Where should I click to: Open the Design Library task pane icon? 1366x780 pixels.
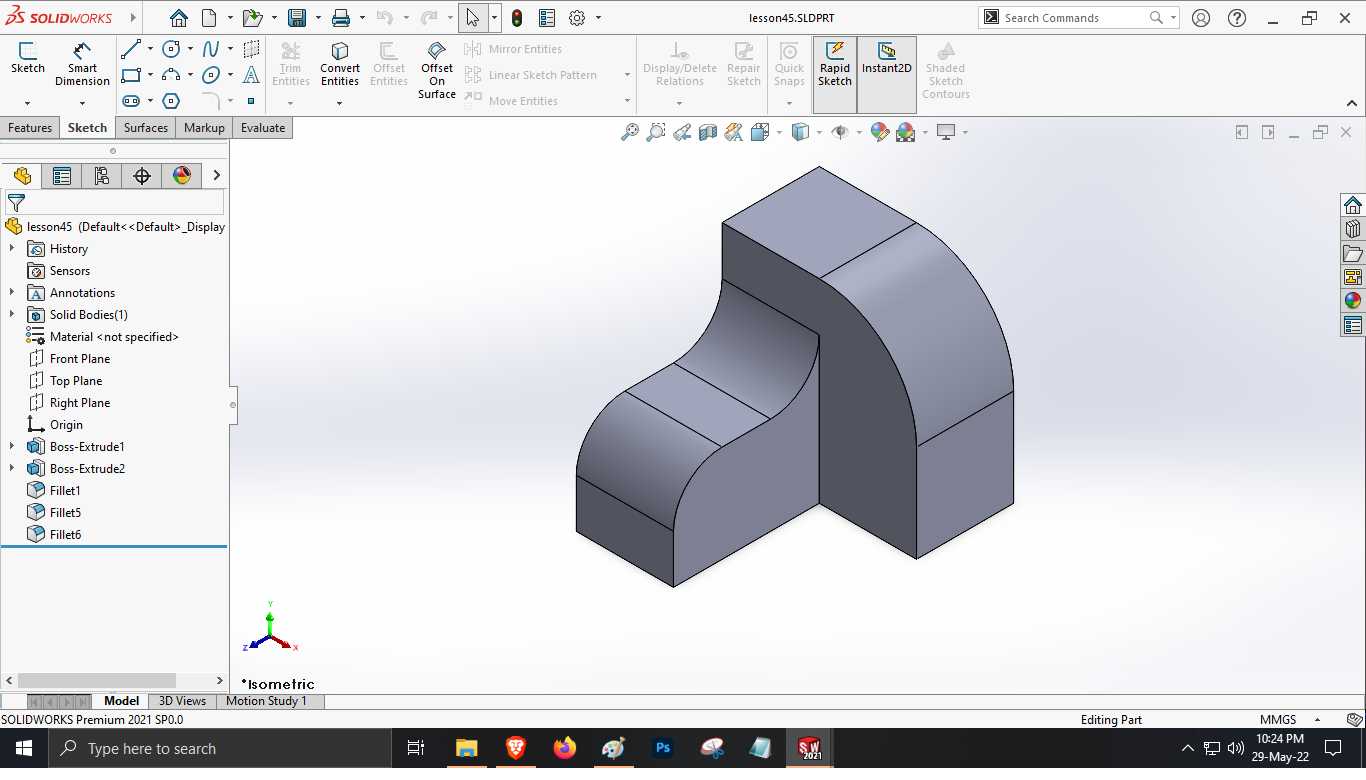click(1353, 229)
